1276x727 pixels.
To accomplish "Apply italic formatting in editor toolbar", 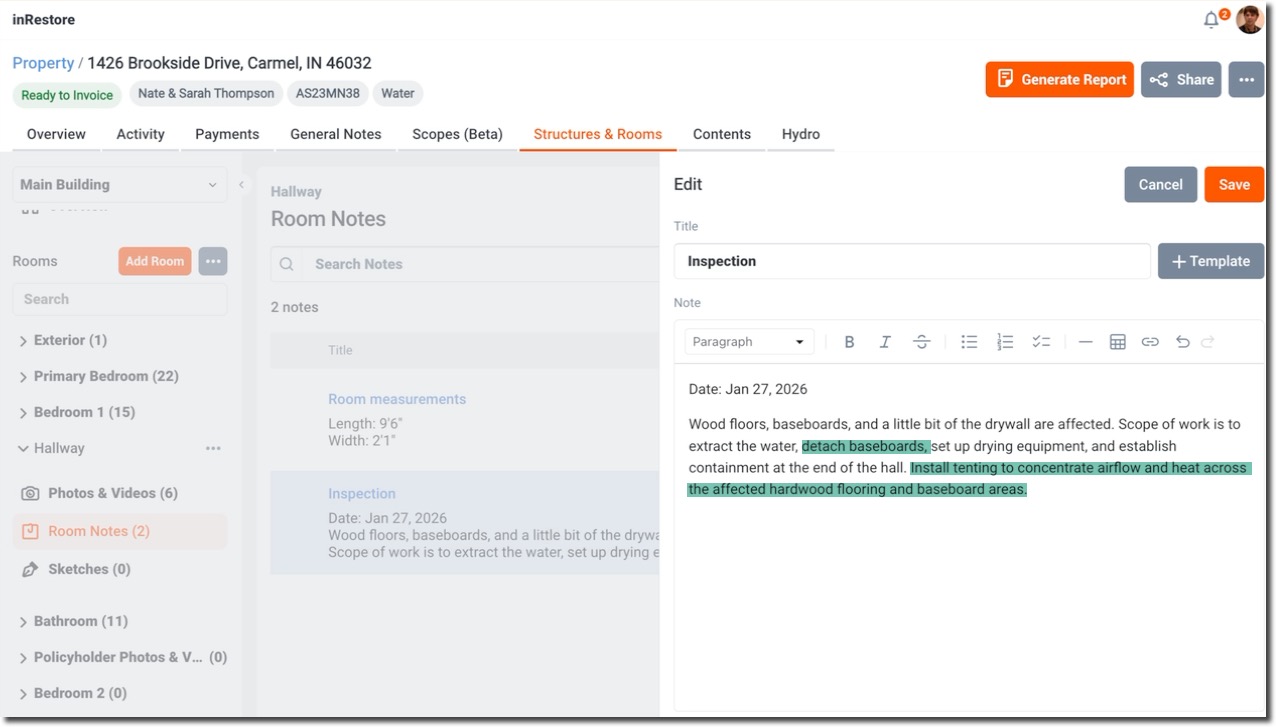I will click(x=885, y=342).
